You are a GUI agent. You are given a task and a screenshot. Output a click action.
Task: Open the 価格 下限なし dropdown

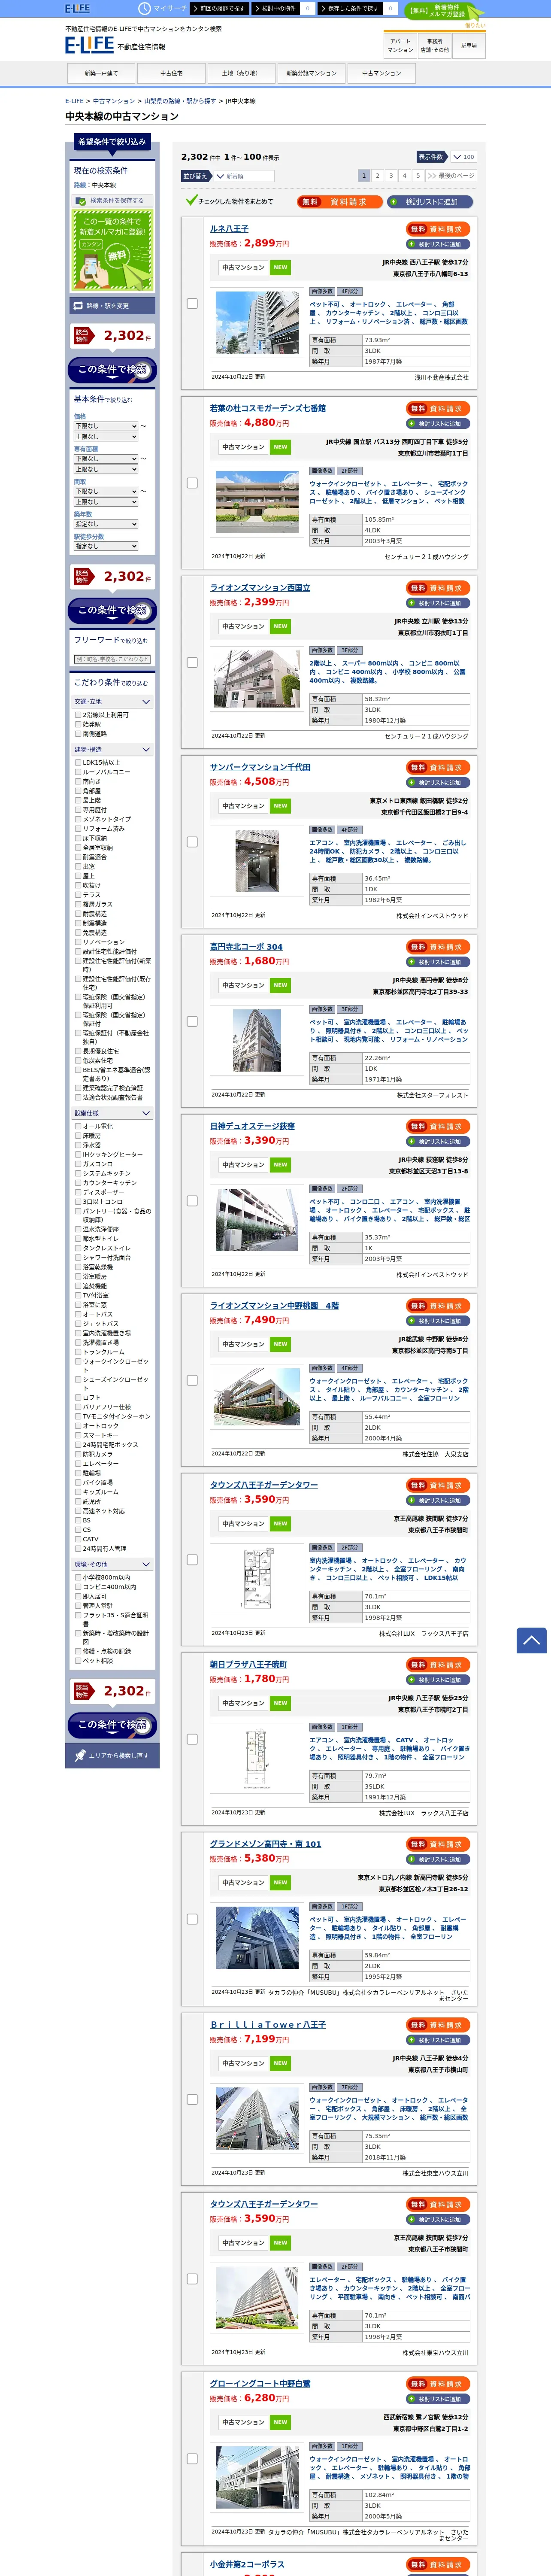pos(106,426)
